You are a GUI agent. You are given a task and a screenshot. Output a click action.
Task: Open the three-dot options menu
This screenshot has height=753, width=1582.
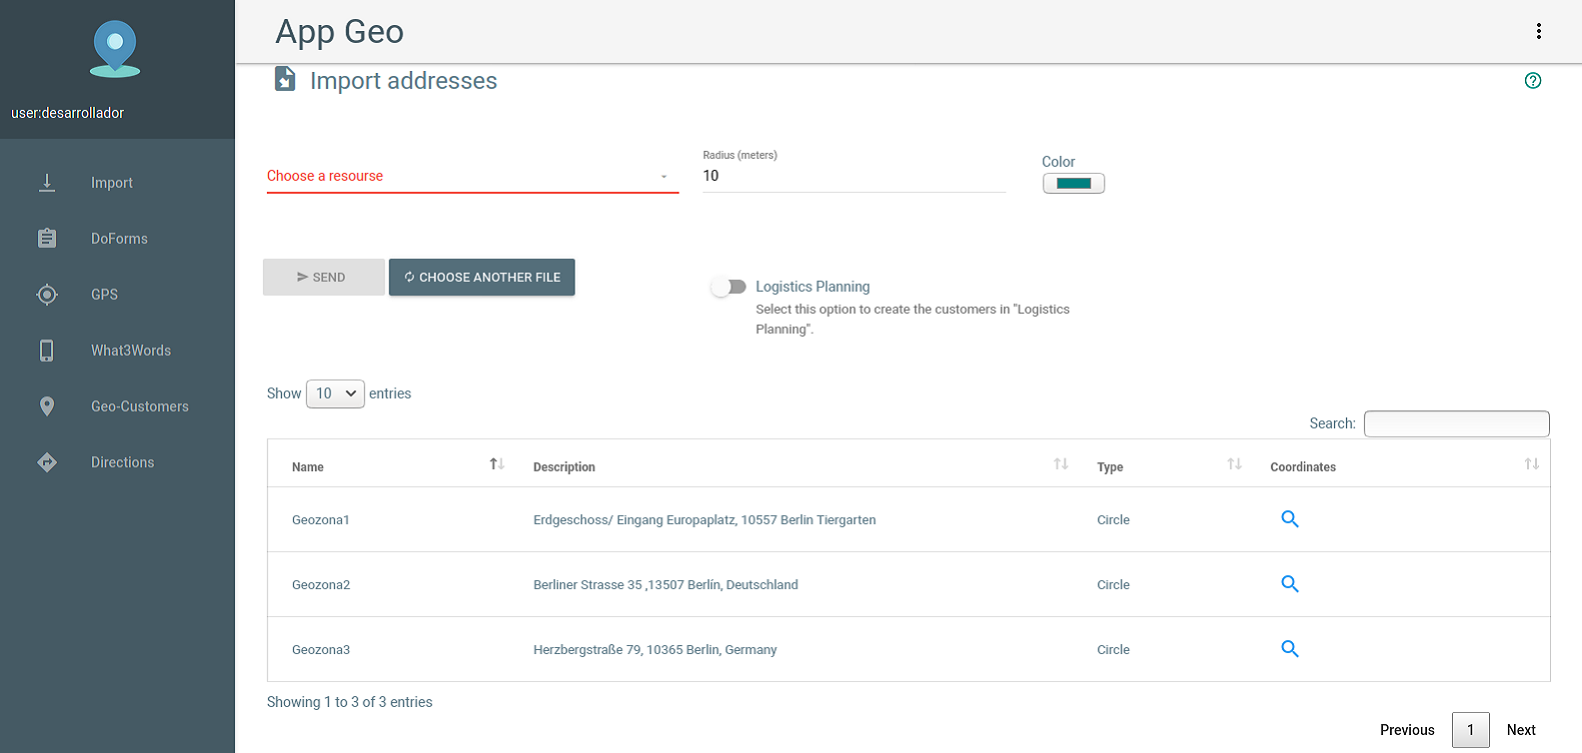pyautogui.click(x=1539, y=32)
